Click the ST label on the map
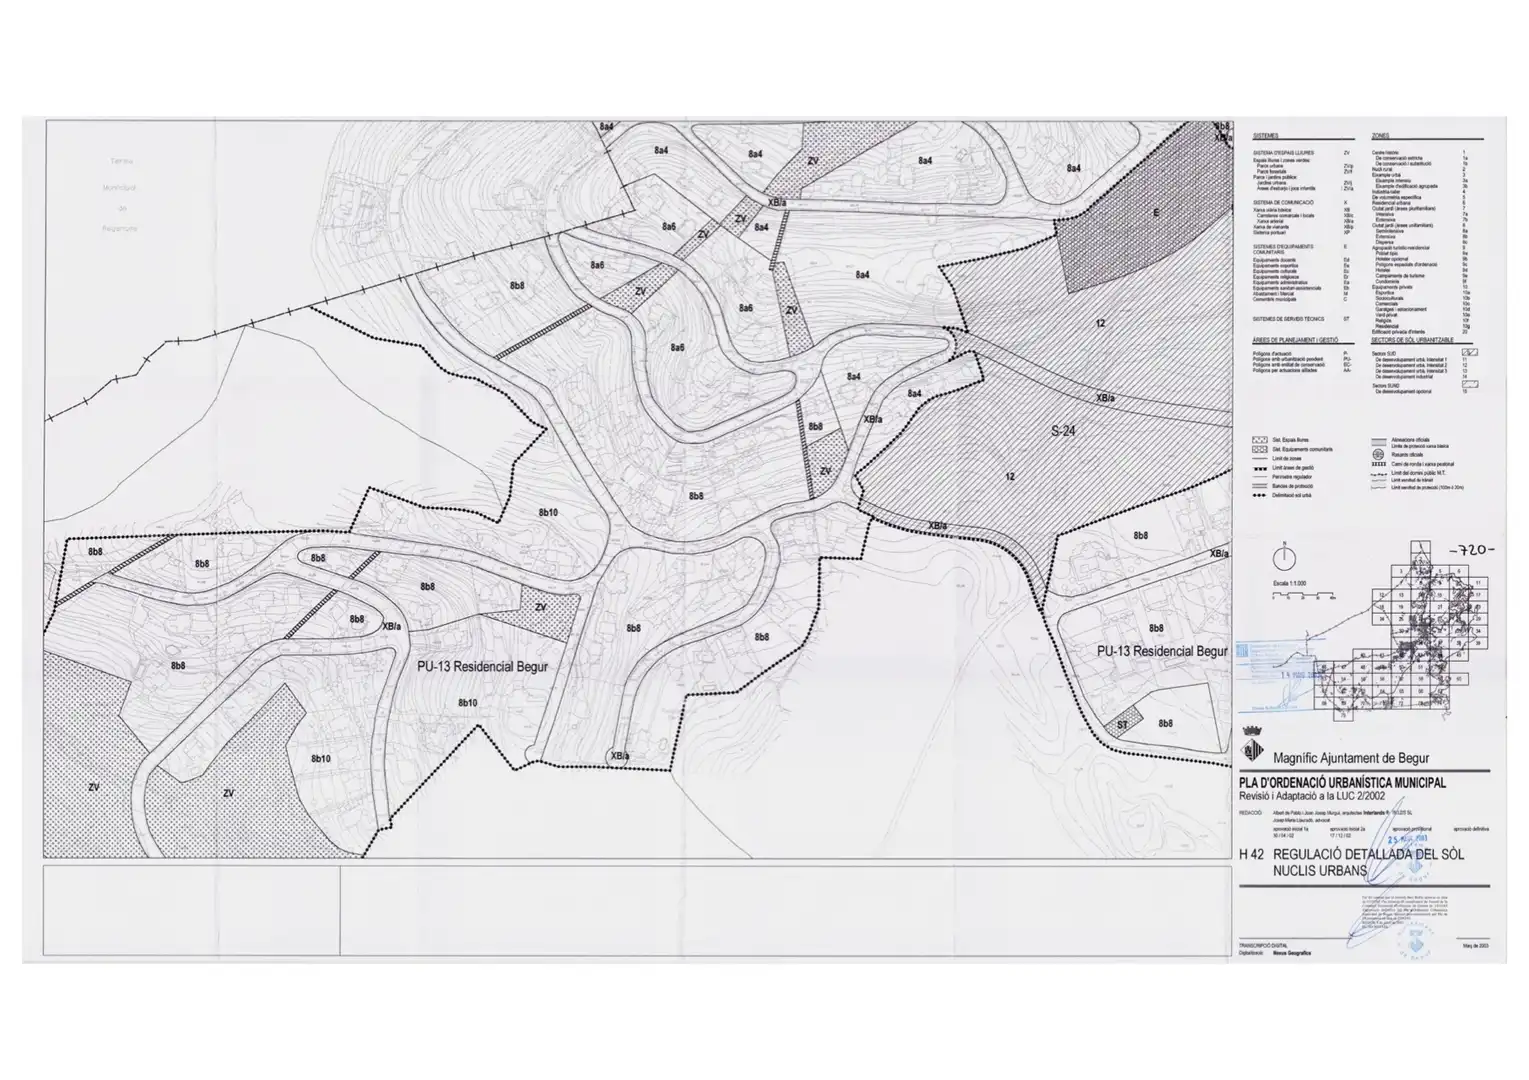Viewport: 1529px width, 1080px height. point(1122,725)
